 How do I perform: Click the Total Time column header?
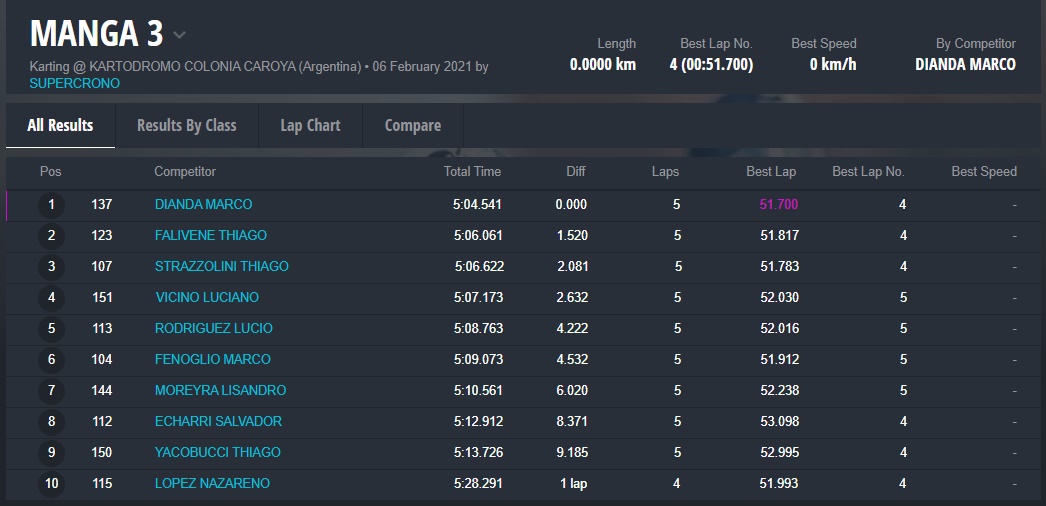[472, 171]
